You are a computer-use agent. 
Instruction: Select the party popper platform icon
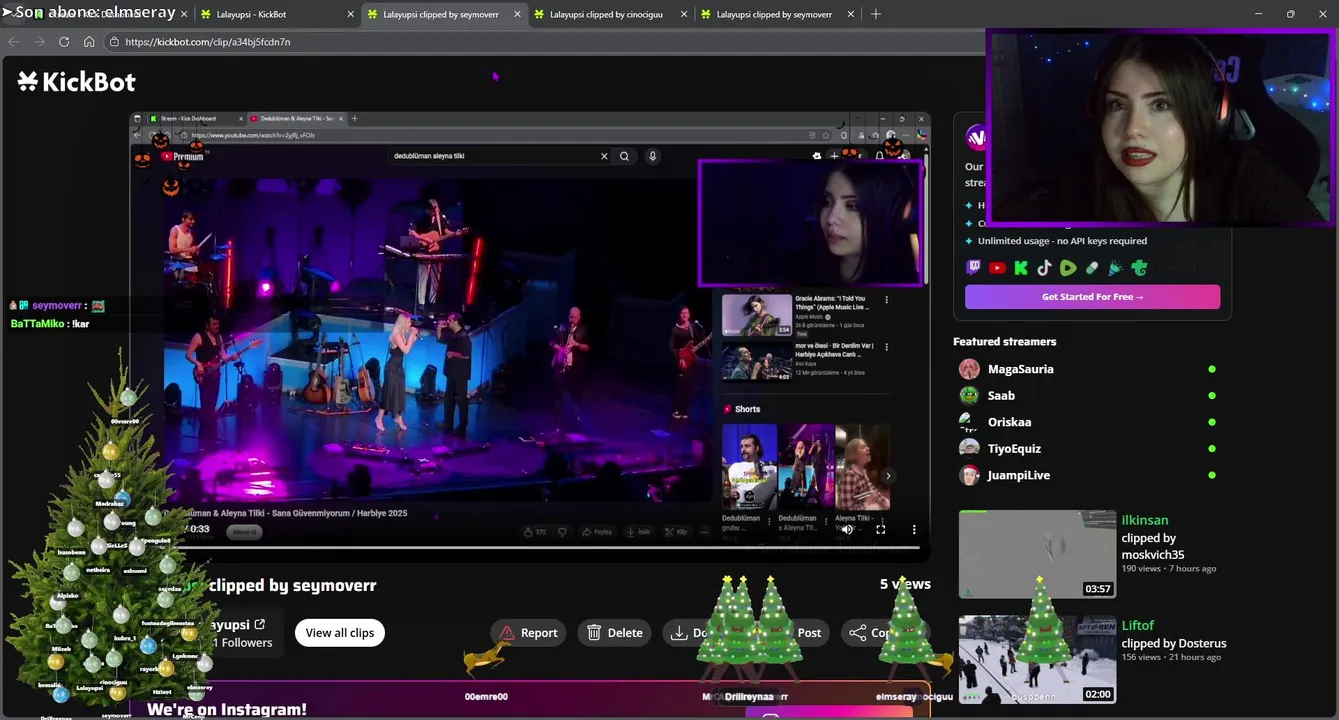click(x=1115, y=268)
